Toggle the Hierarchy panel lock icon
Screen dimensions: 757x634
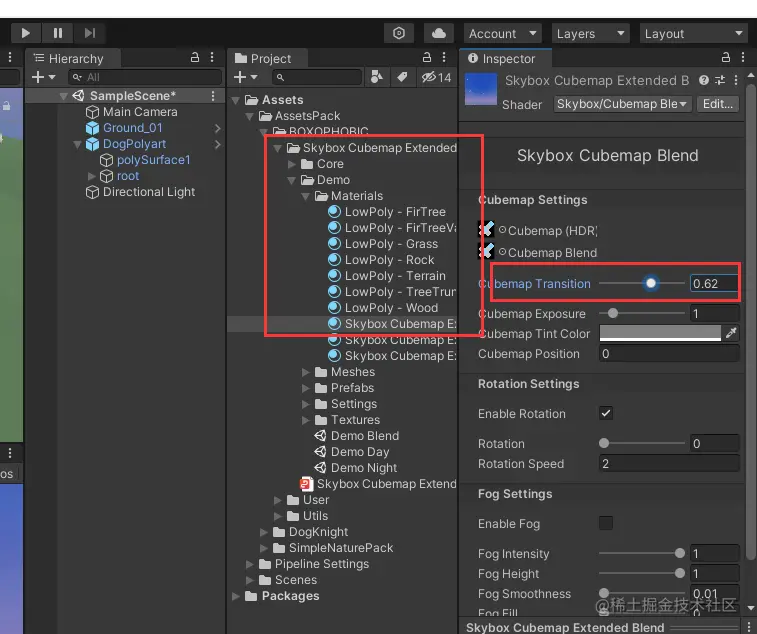195,57
